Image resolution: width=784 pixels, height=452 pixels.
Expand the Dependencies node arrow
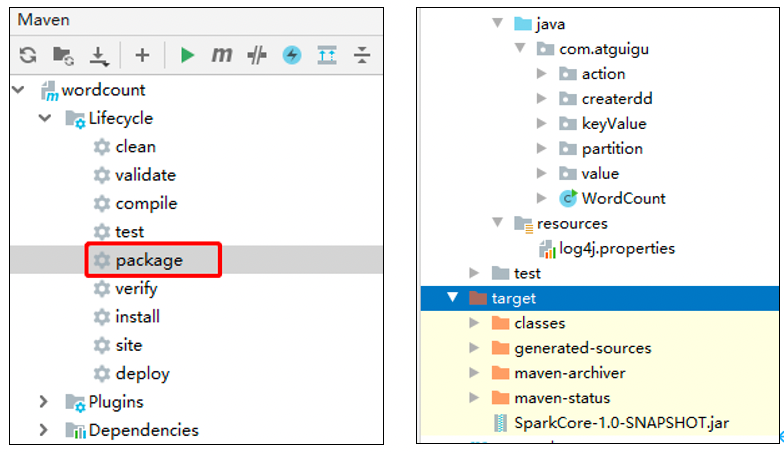(44, 430)
